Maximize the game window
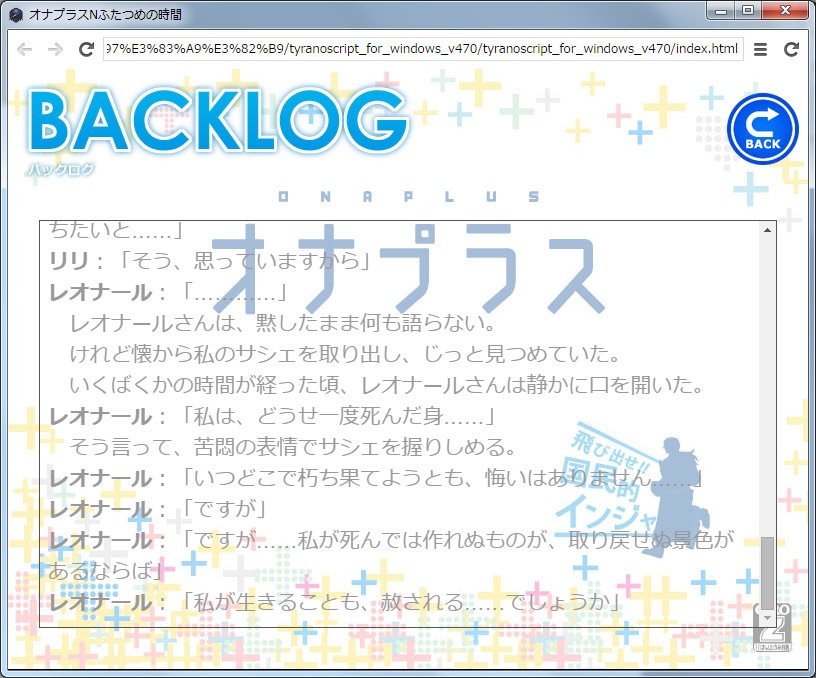Viewport: 816px width, 678px height. (x=748, y=11)
